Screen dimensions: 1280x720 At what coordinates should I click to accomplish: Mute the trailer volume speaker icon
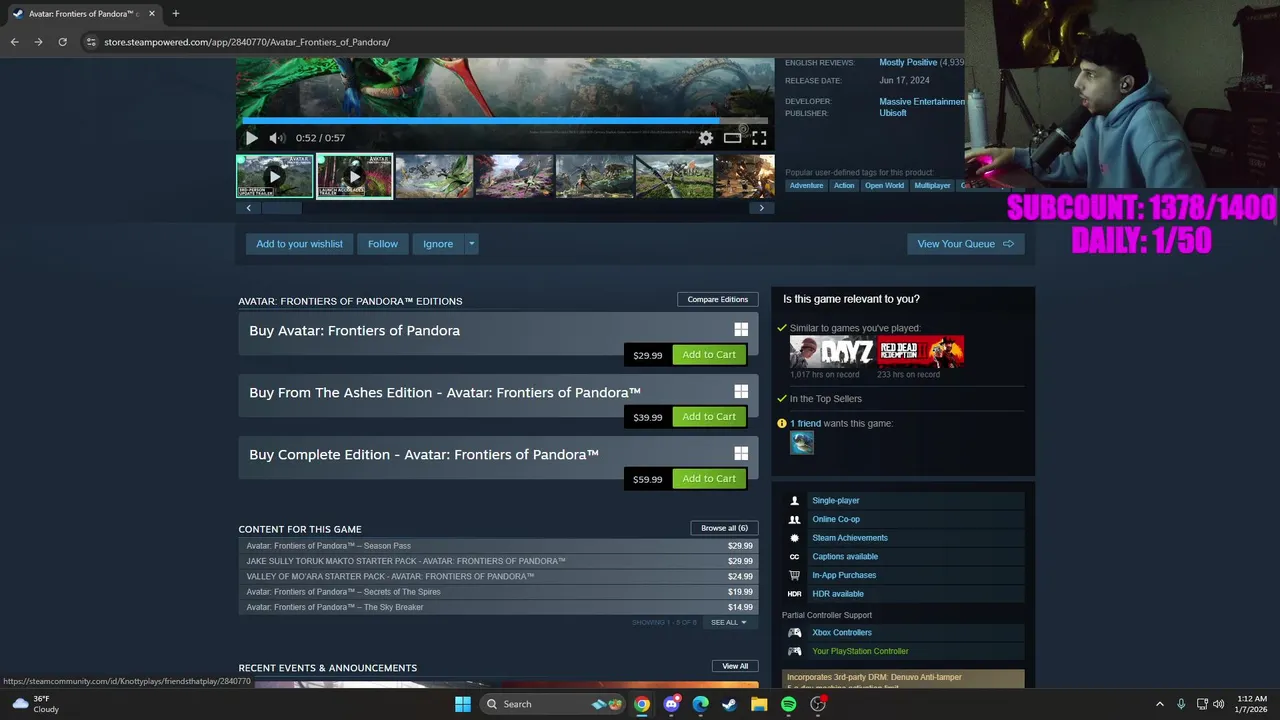[x=277, y=138]
